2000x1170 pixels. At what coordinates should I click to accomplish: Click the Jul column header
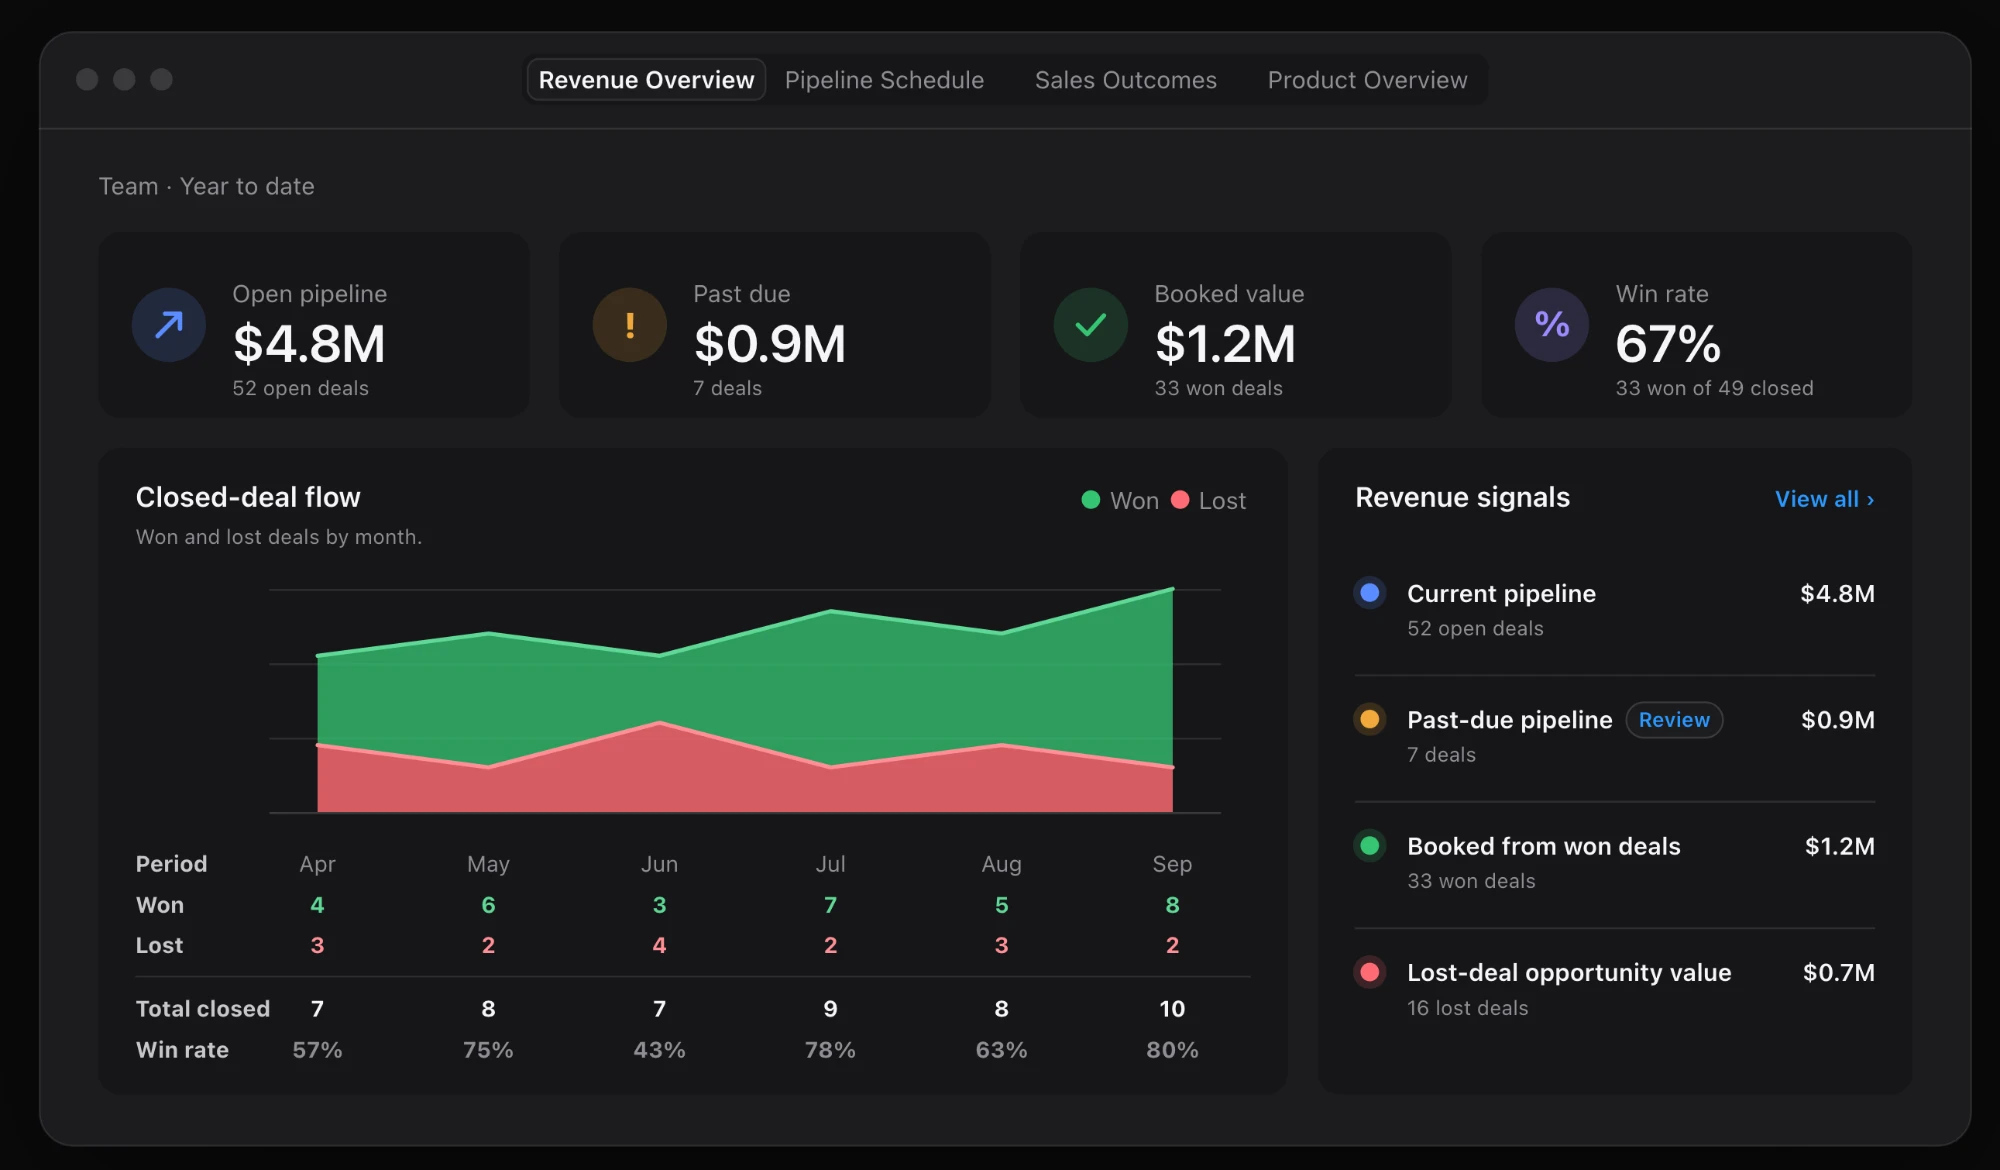(x=830, y=864)
